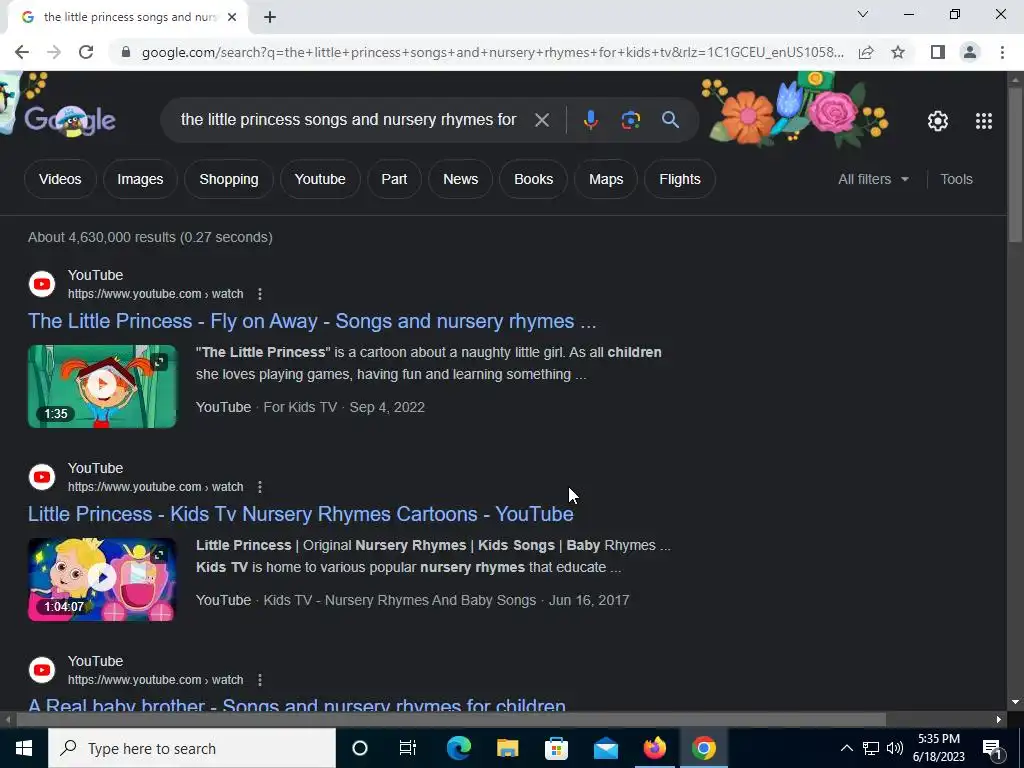
Task: Share this page icon in address bar
Action: tap(866, 52)
